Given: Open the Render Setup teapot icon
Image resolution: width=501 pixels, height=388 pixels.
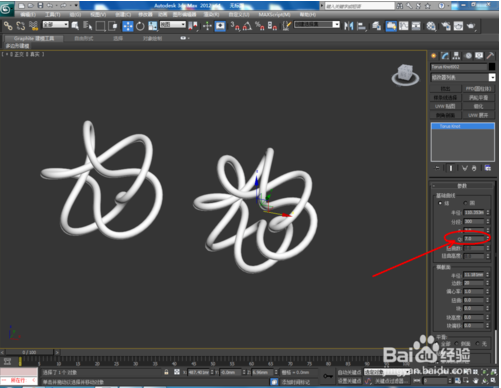Looking at the screenshot, I should (446, 26).
